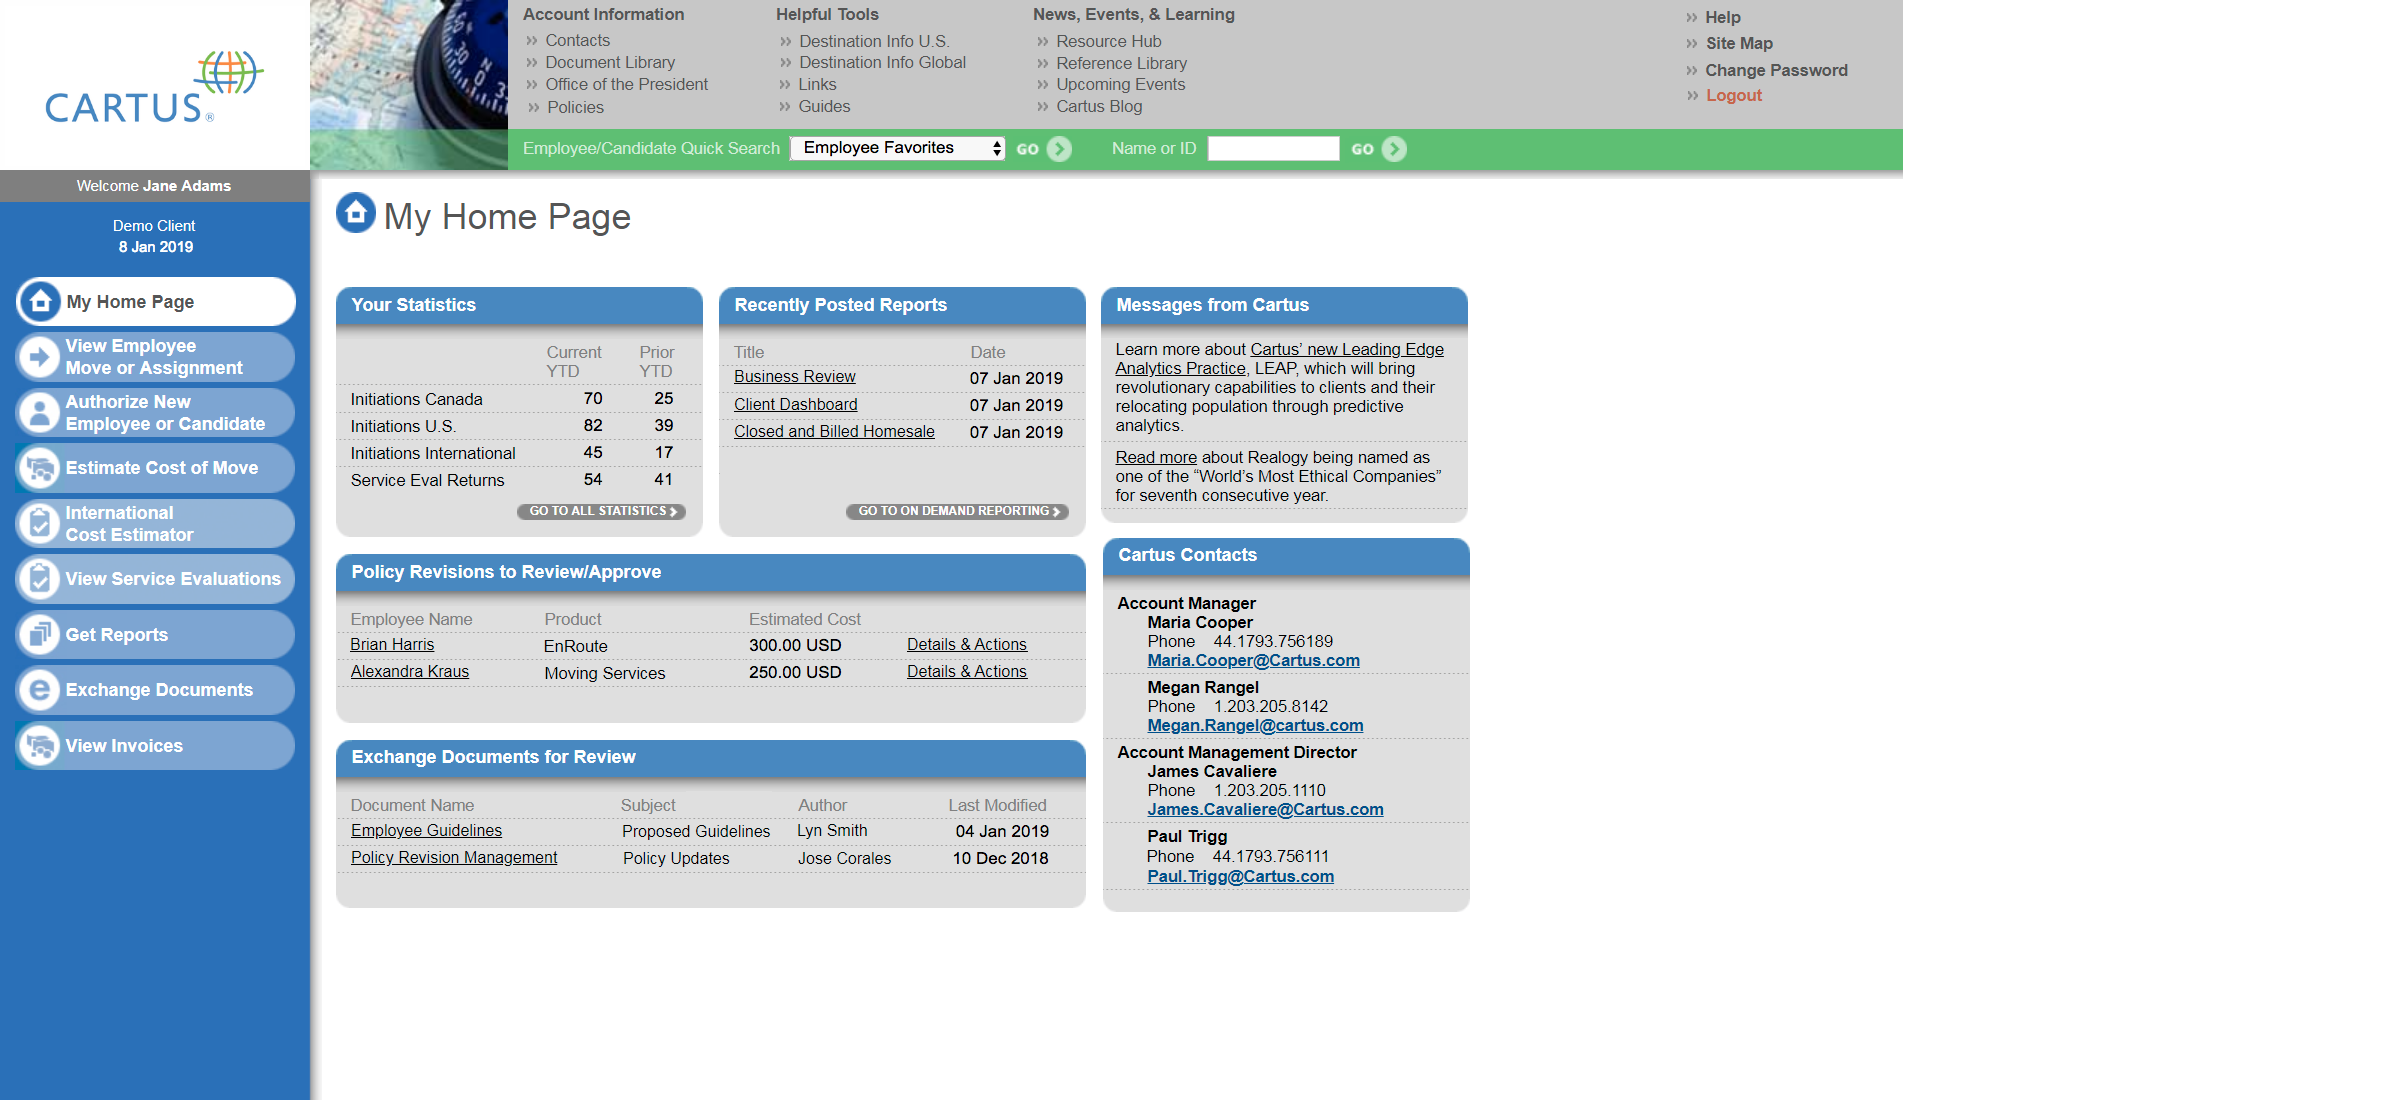Click Go To On Demand Reporting button
The image size is (2382, 1100).
pos(957,511)
